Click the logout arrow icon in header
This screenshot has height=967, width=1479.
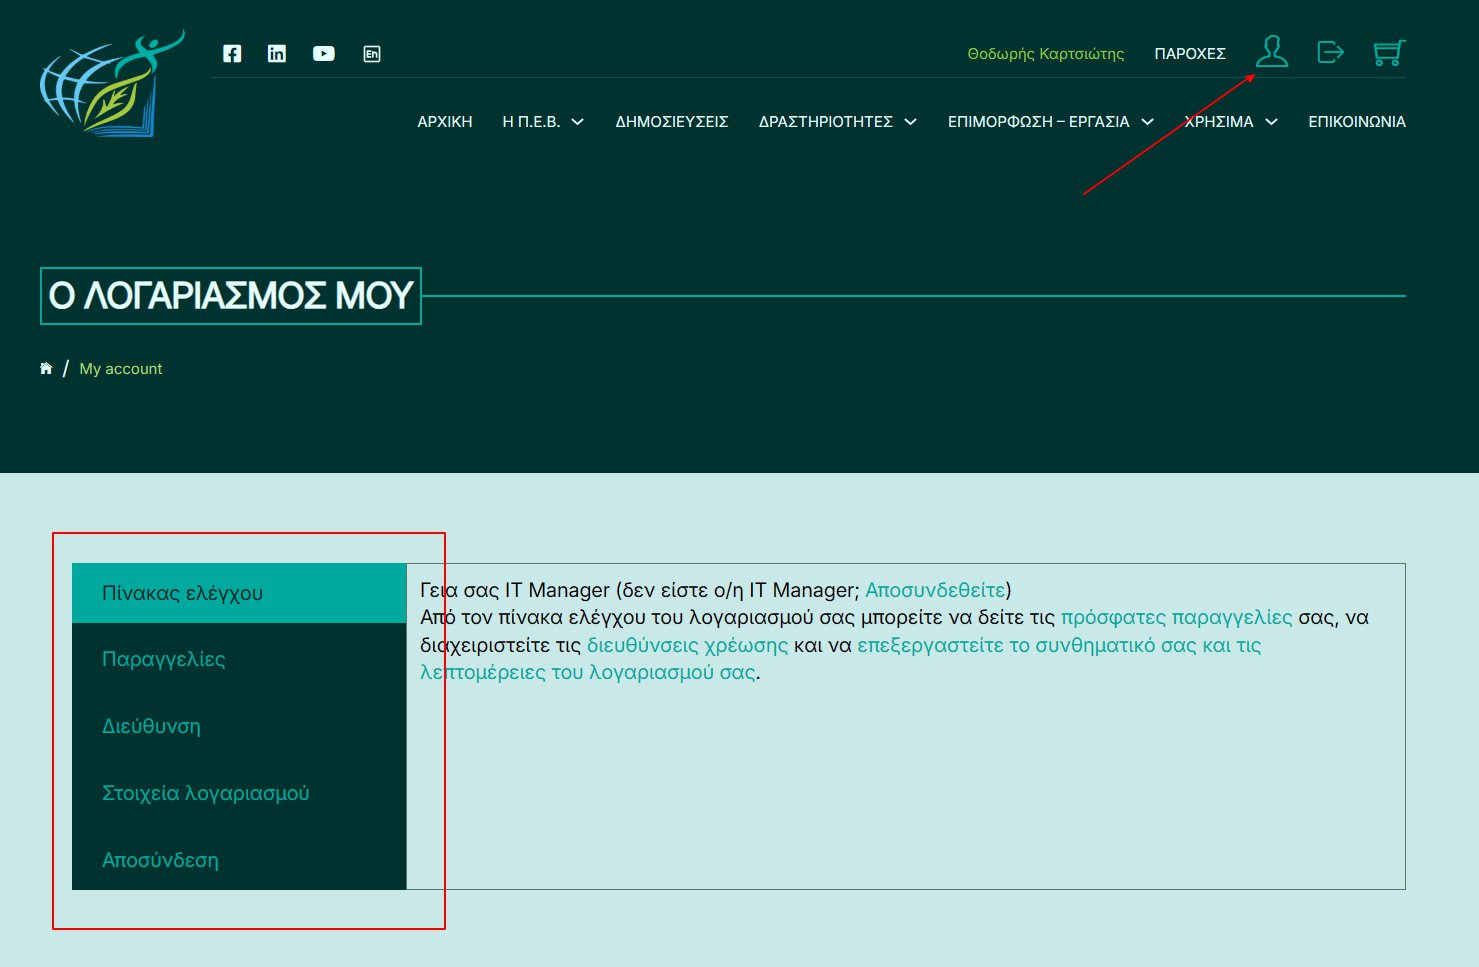pos(1330,52)
